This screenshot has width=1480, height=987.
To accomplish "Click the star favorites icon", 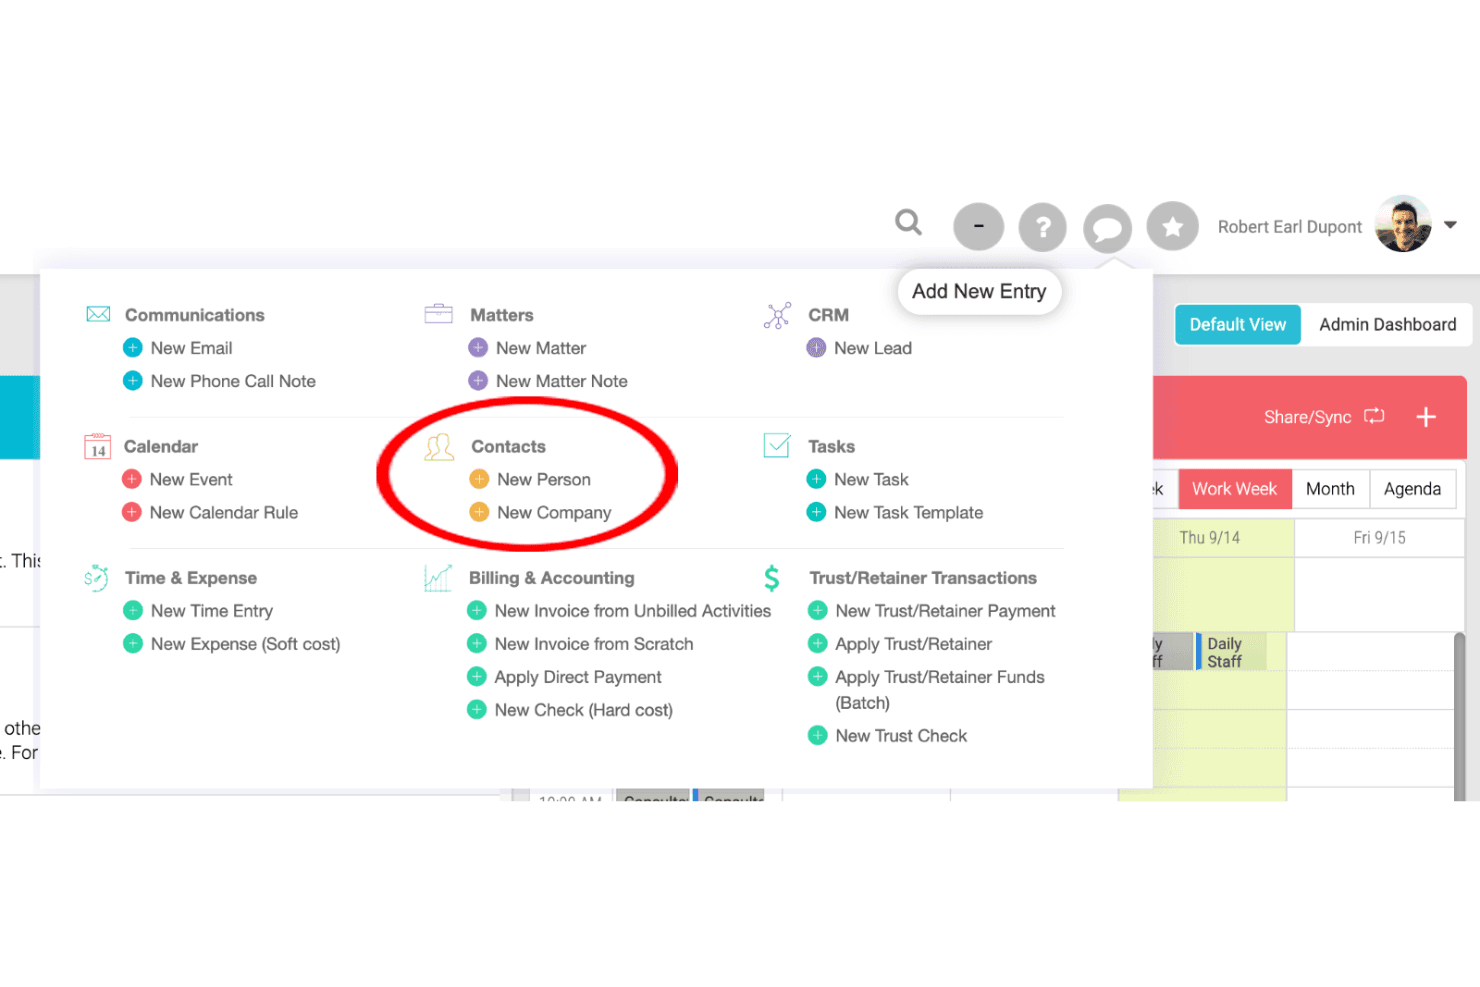I will 1172,227.
